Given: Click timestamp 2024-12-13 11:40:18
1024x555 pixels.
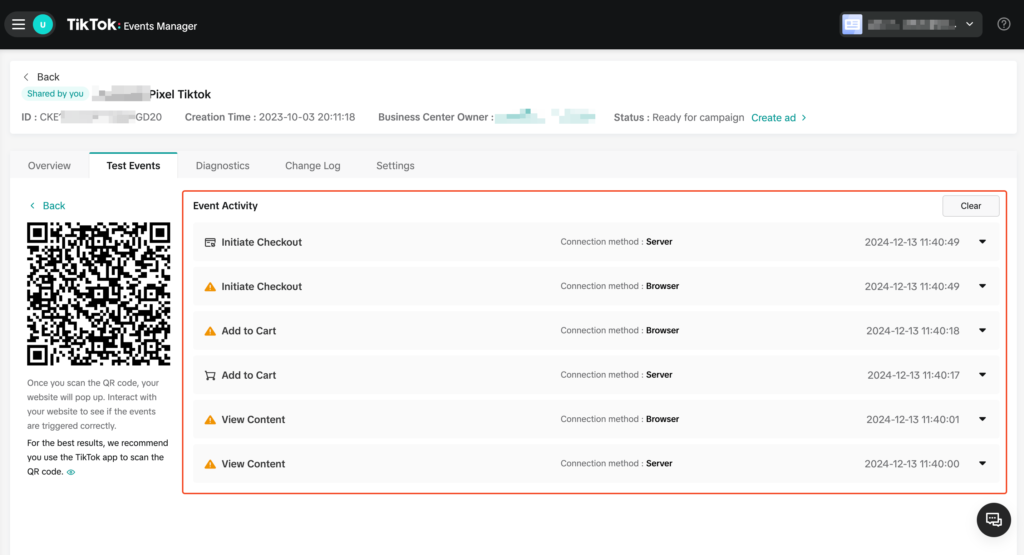Looking at the screenshot, I should [912, 331].
